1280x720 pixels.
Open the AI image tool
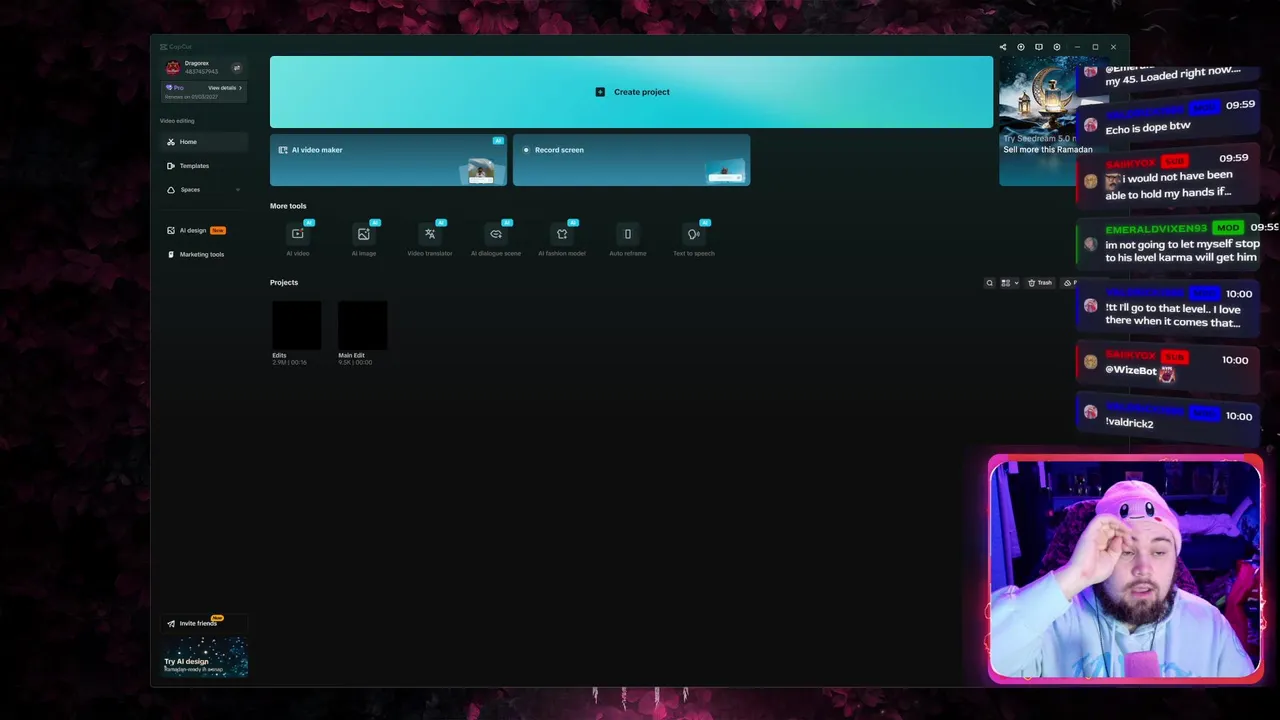coord(364,239)
